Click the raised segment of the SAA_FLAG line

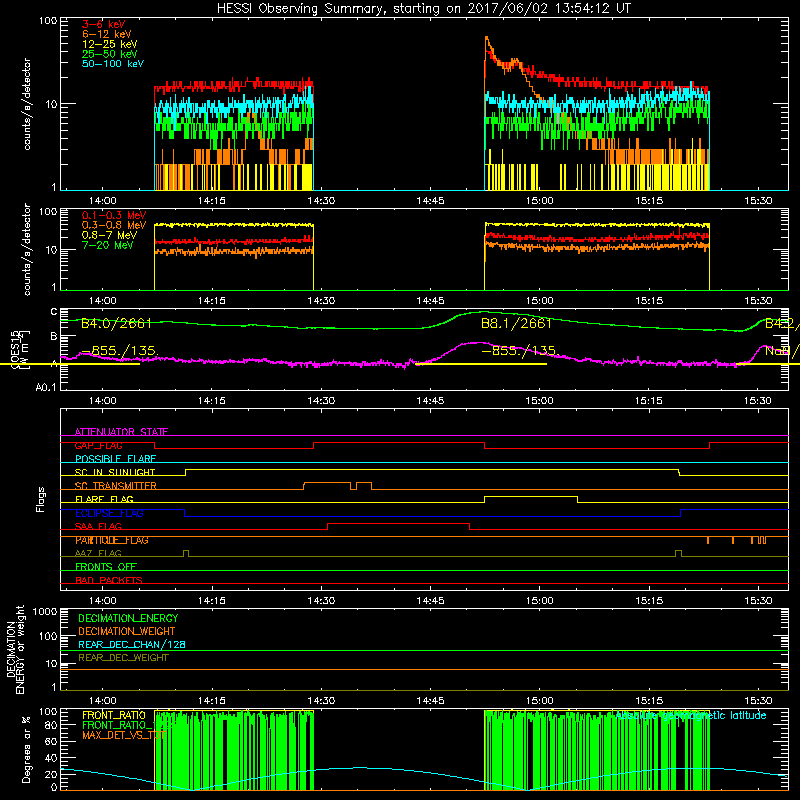398,523
